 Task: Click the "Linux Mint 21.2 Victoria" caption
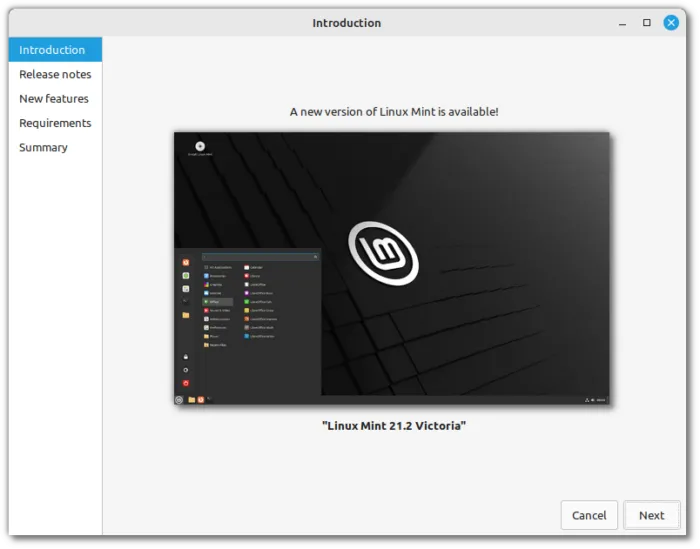394,426
